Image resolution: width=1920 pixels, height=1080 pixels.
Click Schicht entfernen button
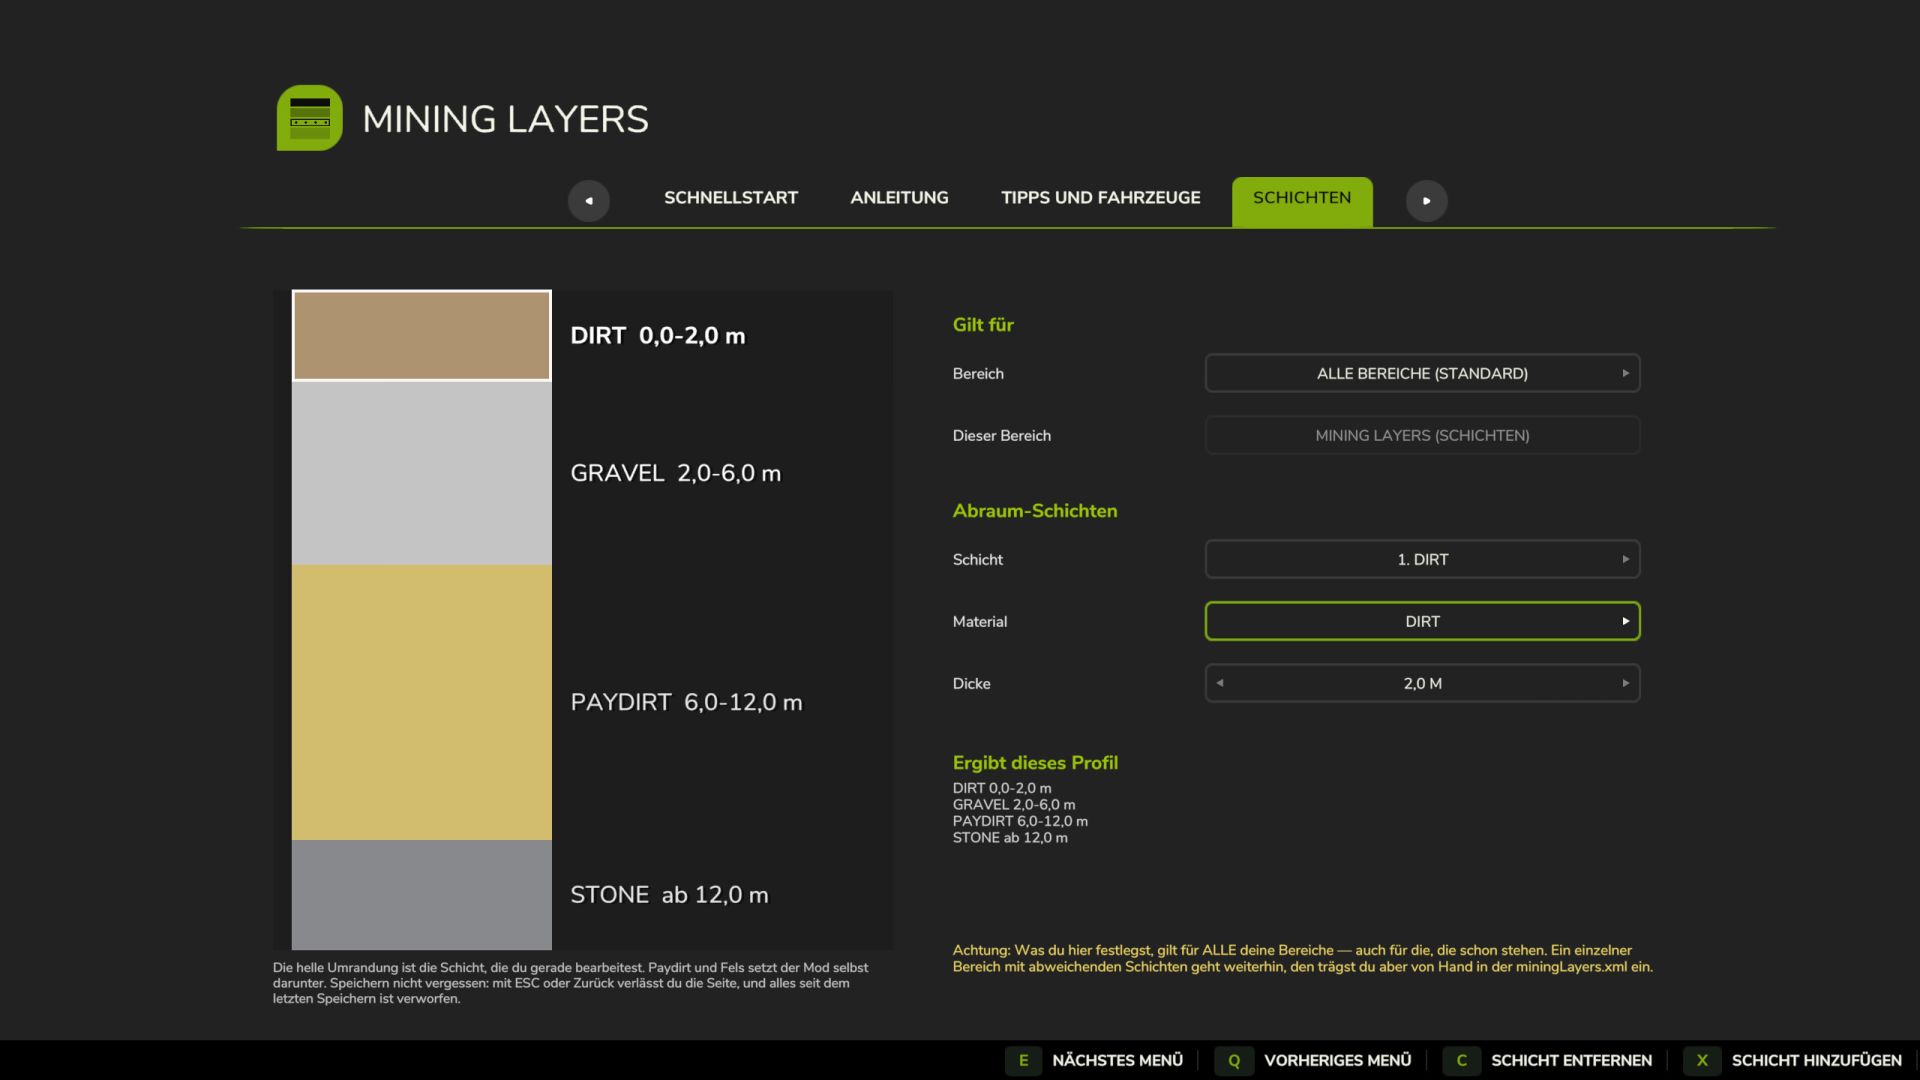pos(1571,1060)
